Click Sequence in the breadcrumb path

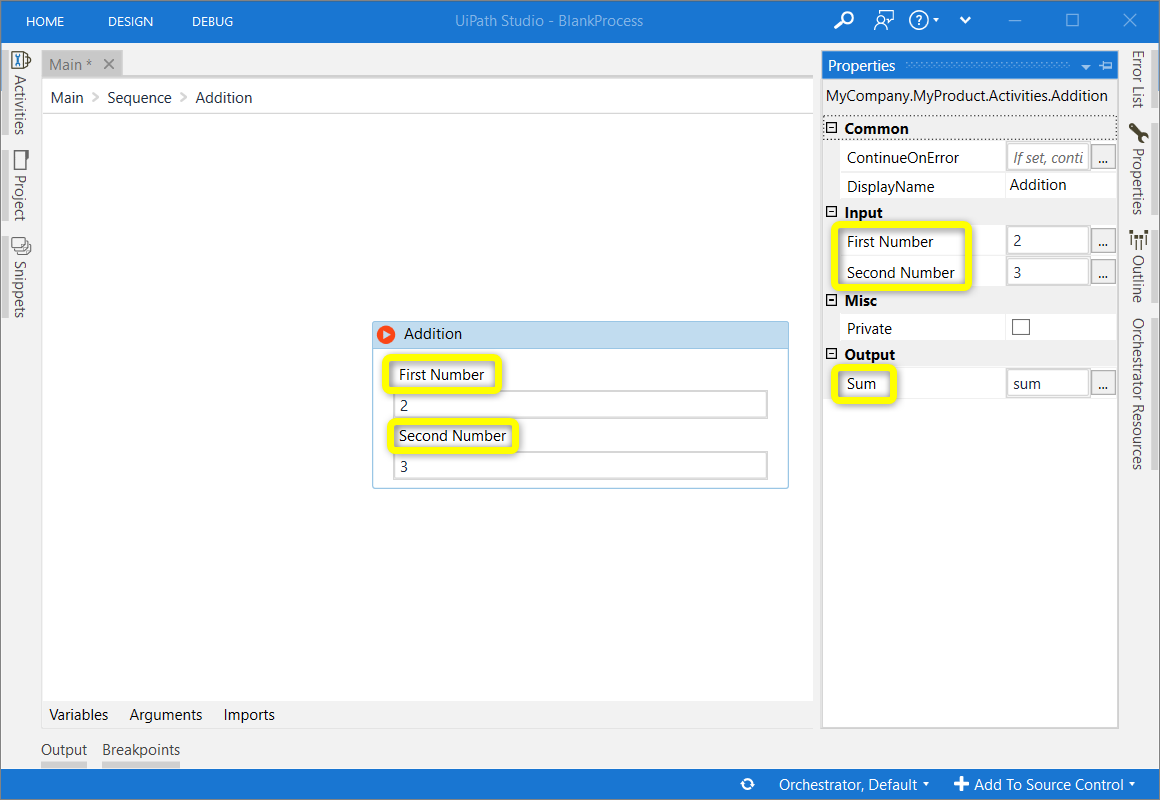[x=139, y=97]
